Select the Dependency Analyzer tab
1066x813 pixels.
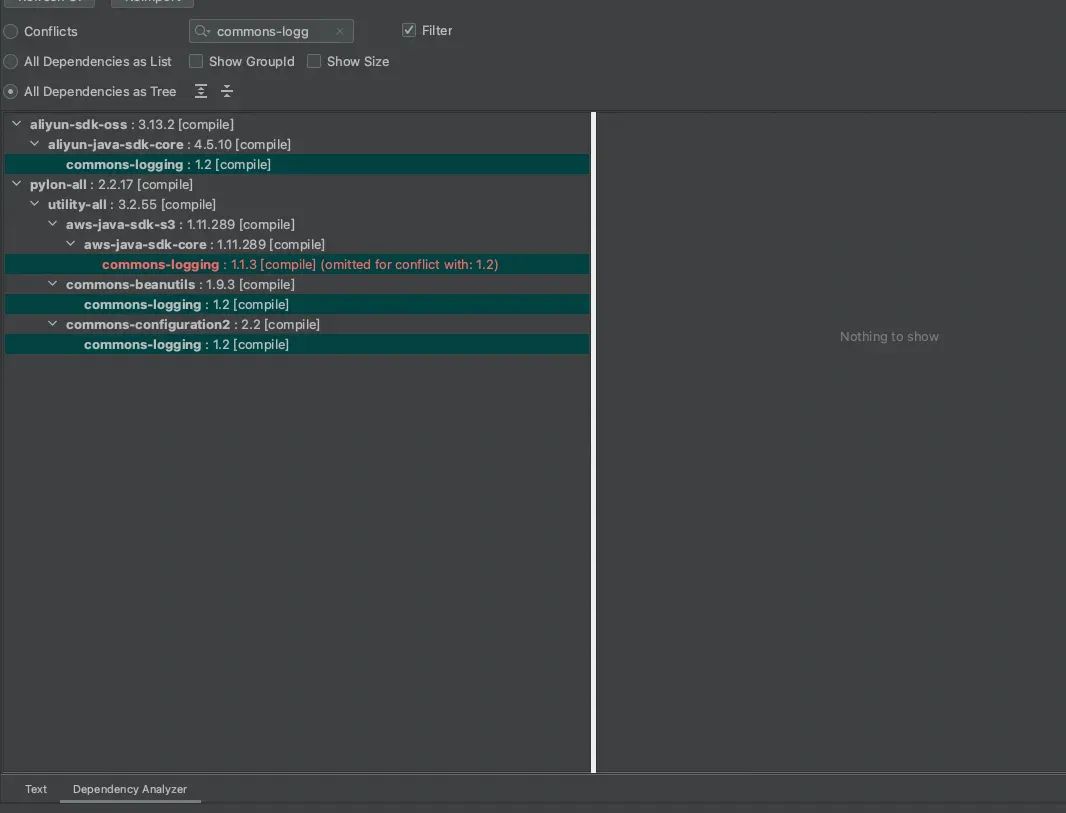130,789
